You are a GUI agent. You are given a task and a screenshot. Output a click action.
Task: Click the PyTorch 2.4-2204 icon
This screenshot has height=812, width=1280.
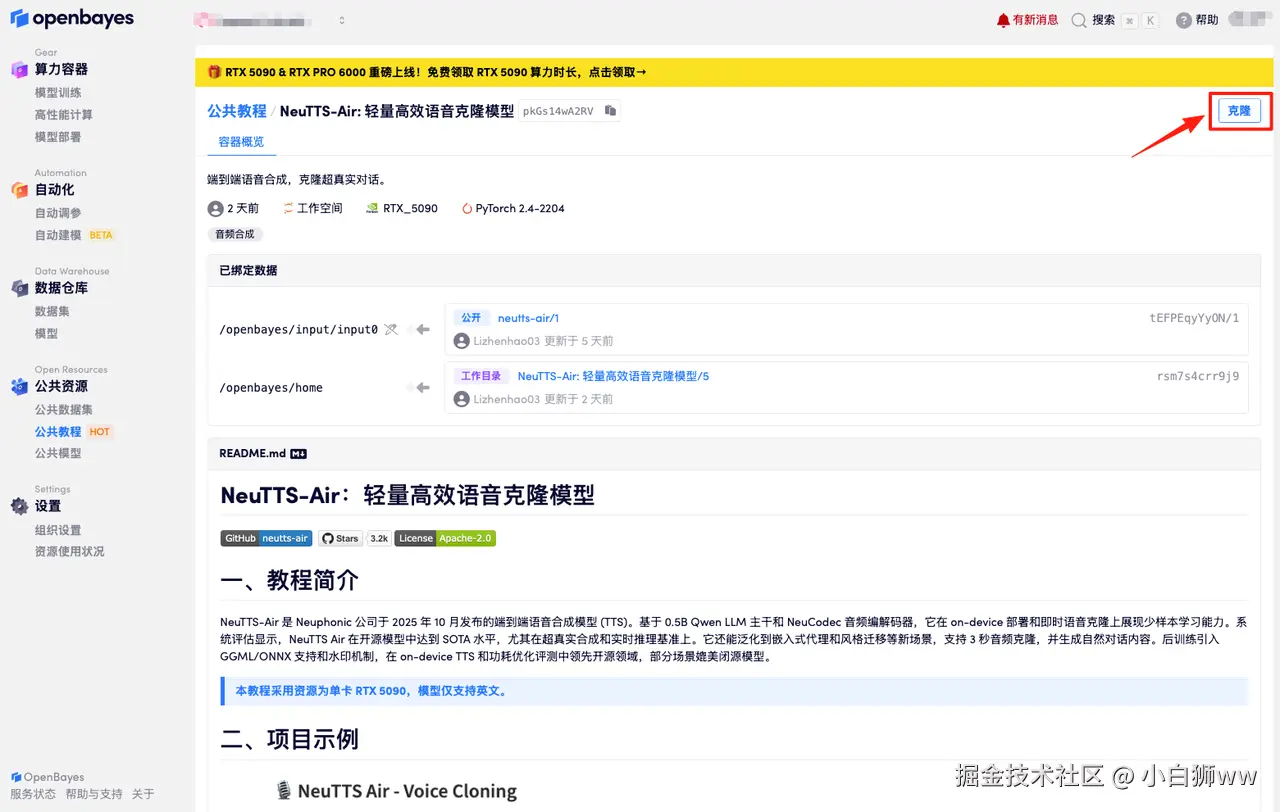pos(467,209)
